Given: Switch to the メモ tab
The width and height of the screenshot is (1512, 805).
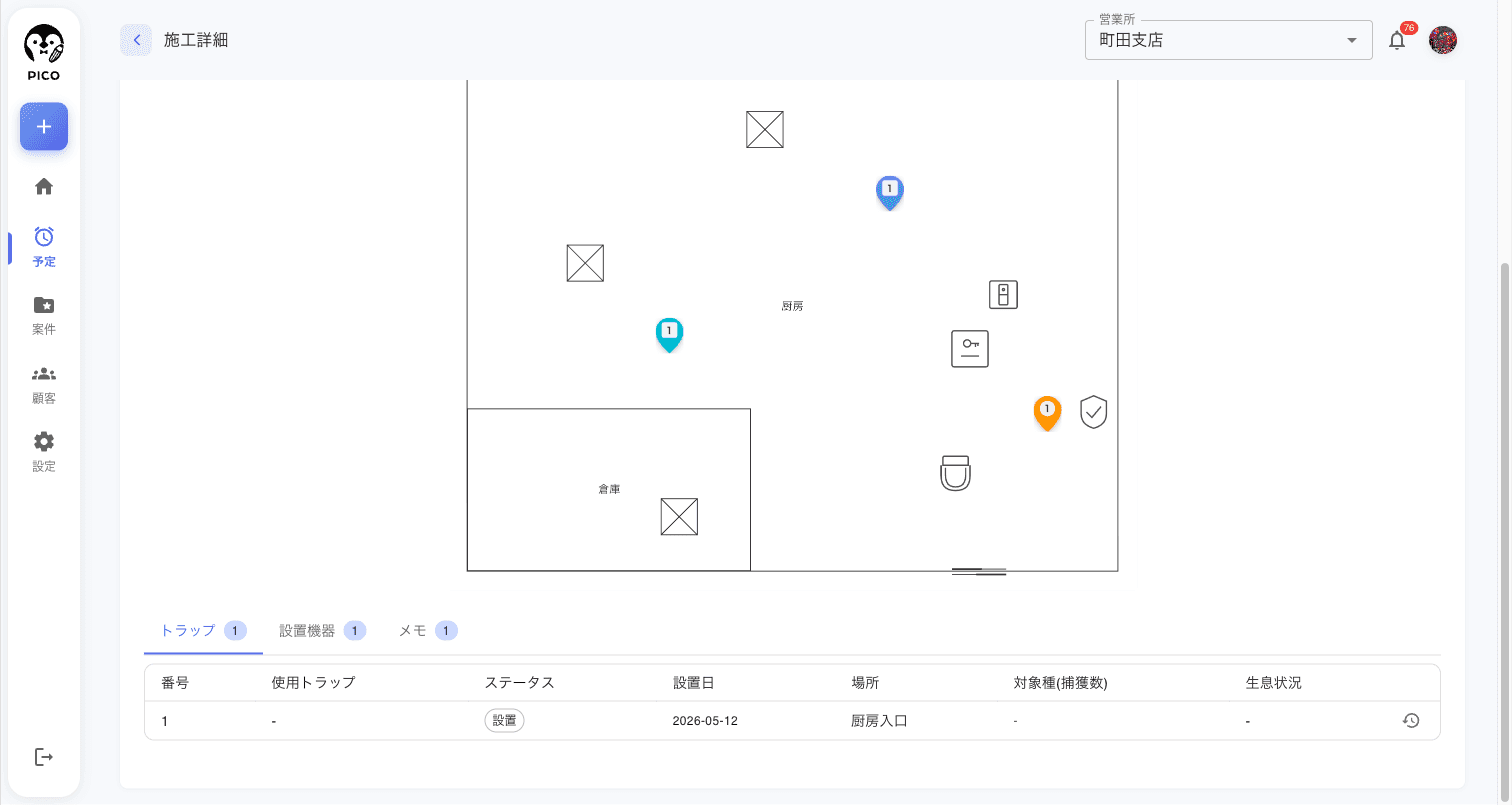Looking at the screenshot, I should (428, 631).
